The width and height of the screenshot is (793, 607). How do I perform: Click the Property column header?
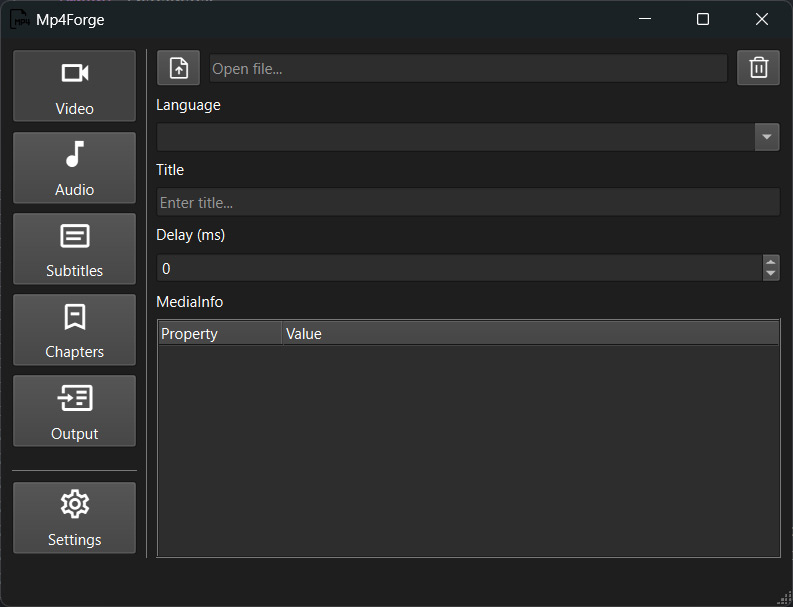coord(220,333)
